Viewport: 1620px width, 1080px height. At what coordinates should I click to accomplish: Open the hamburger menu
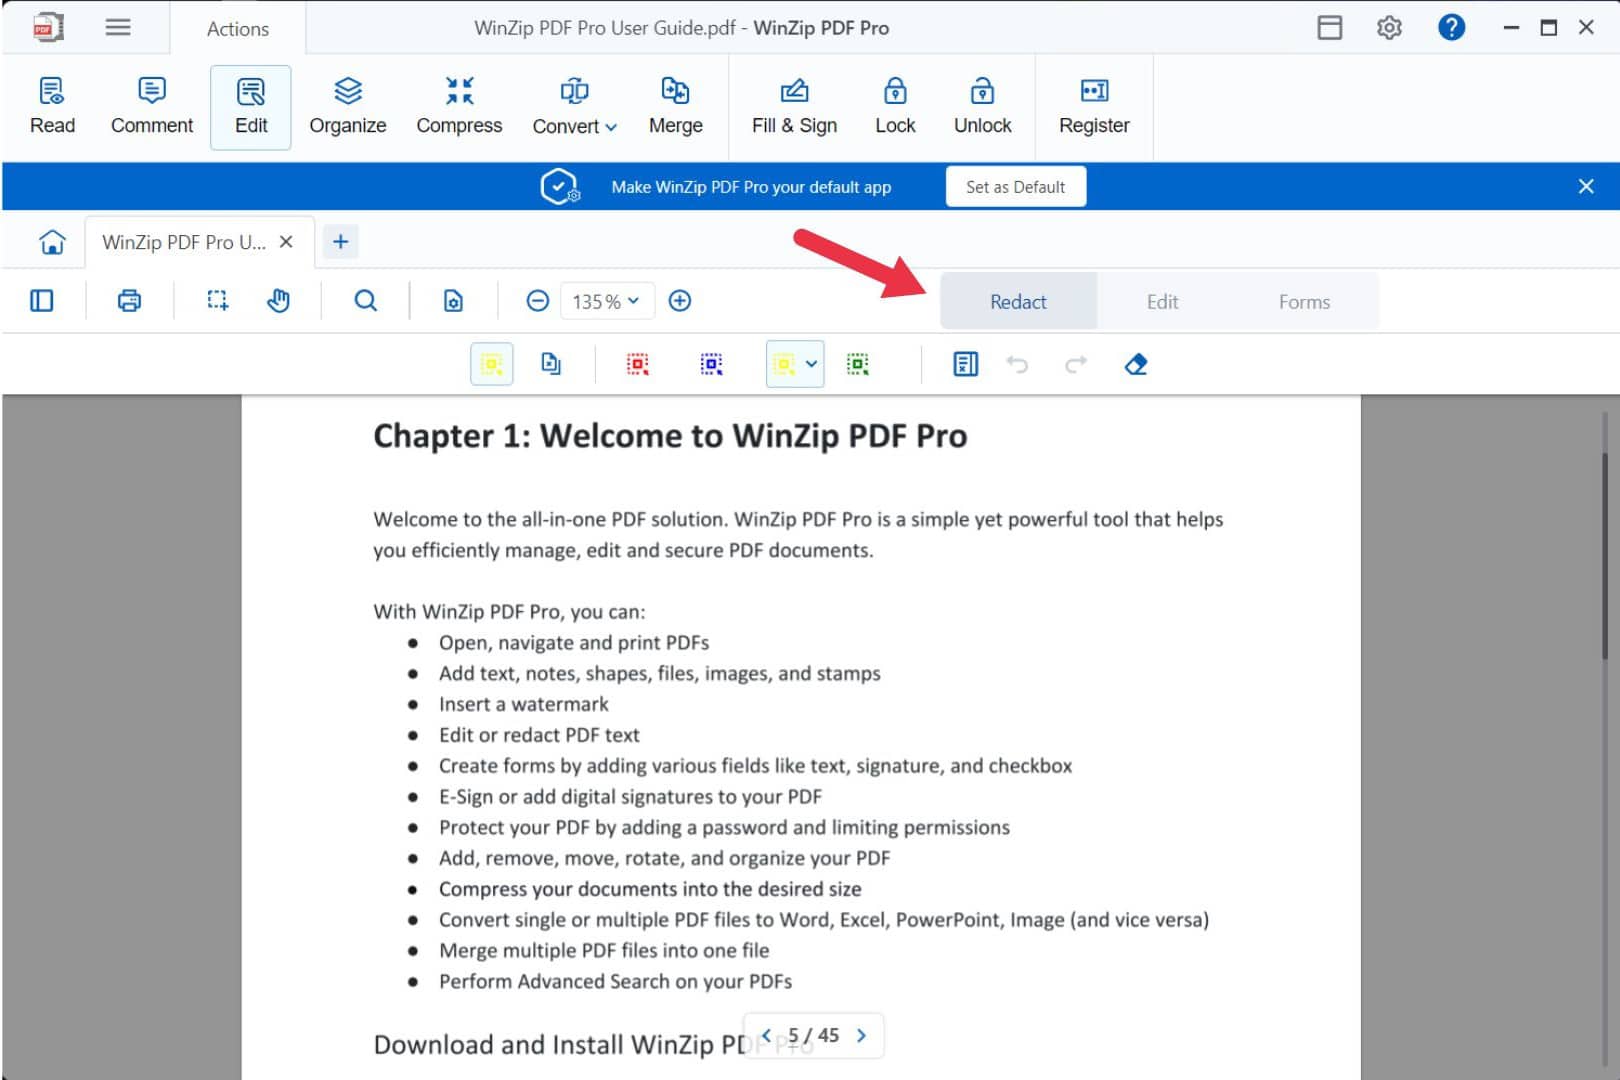(118, 27)
